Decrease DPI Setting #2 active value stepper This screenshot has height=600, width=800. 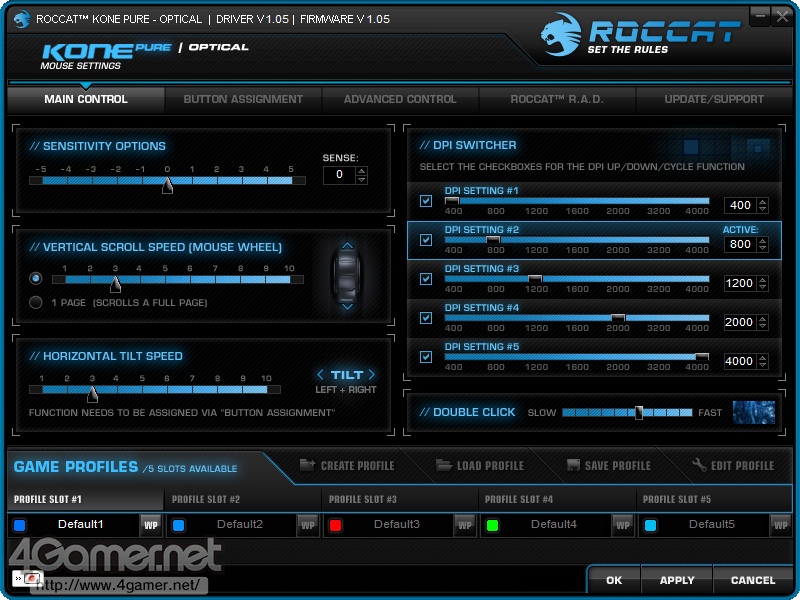pyautogui.click(x=763, y=248)
